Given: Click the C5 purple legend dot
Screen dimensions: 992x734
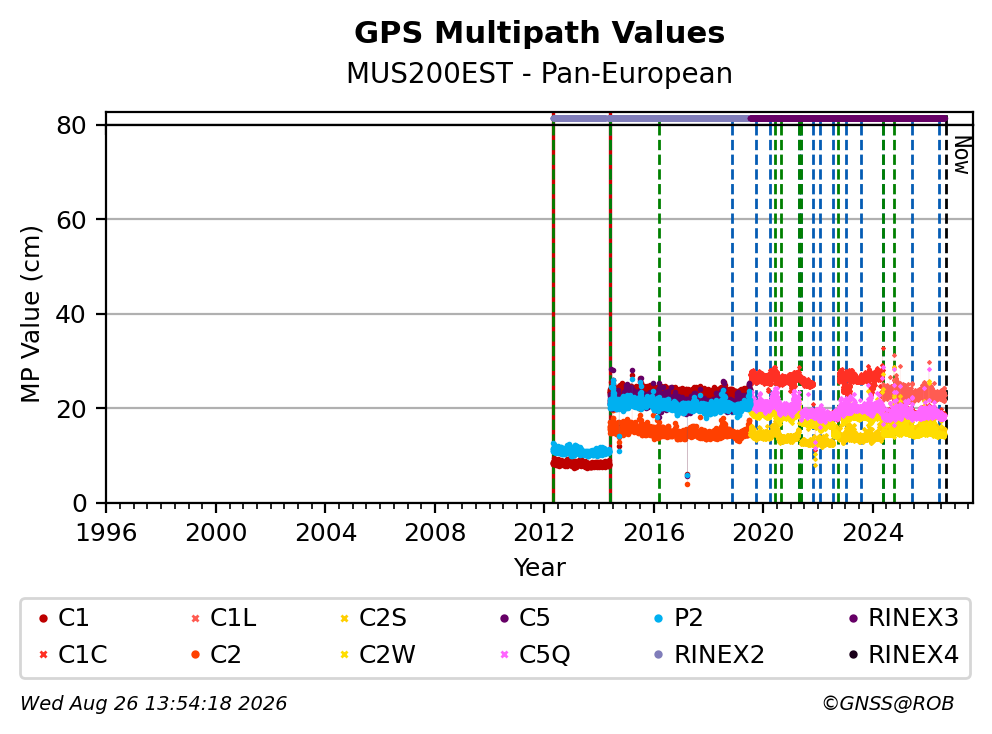Looking at the screenshot, I should point(504,618).
